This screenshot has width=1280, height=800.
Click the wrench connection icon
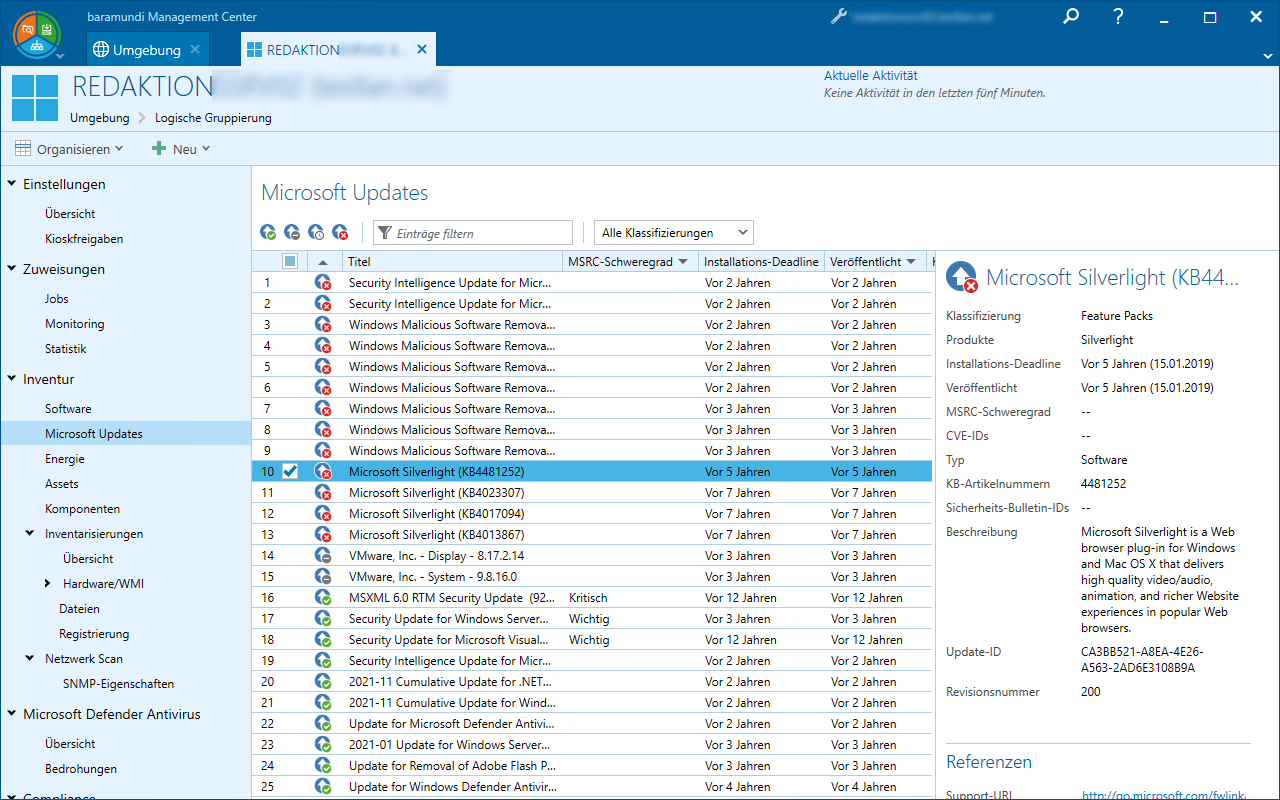839,17
